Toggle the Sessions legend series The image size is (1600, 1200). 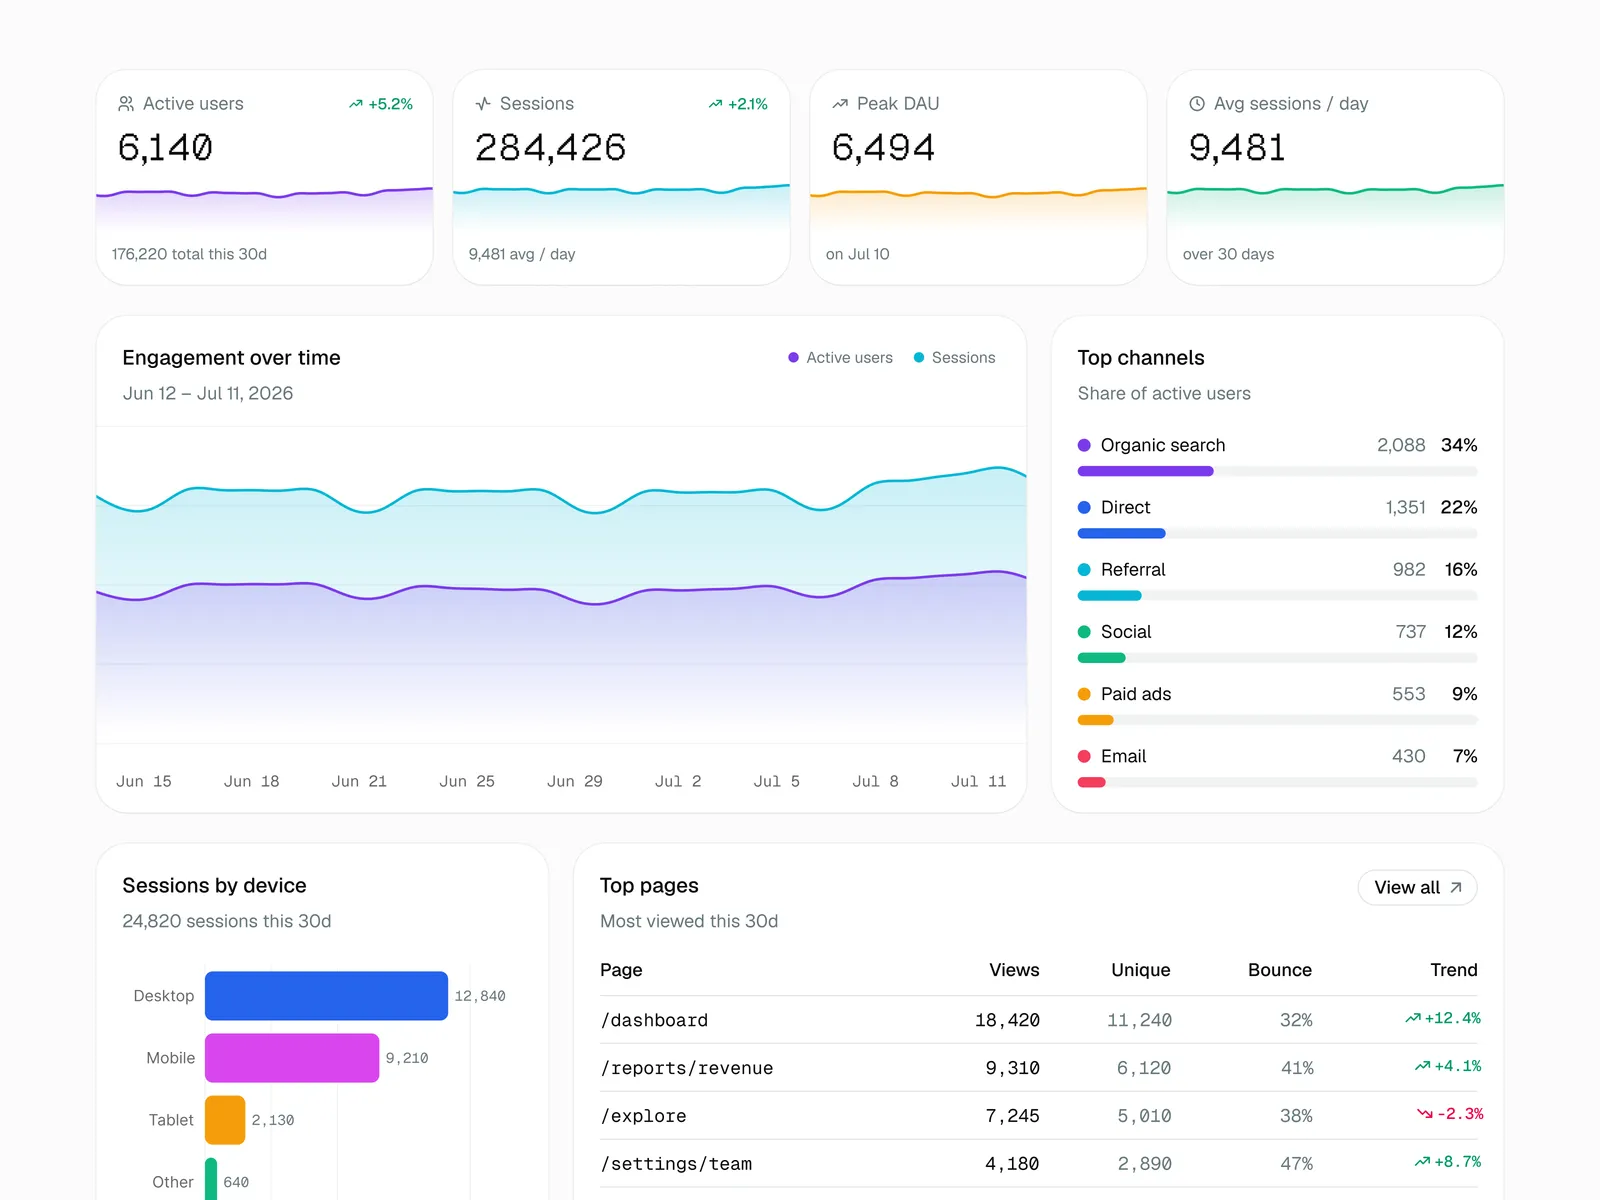954,358
